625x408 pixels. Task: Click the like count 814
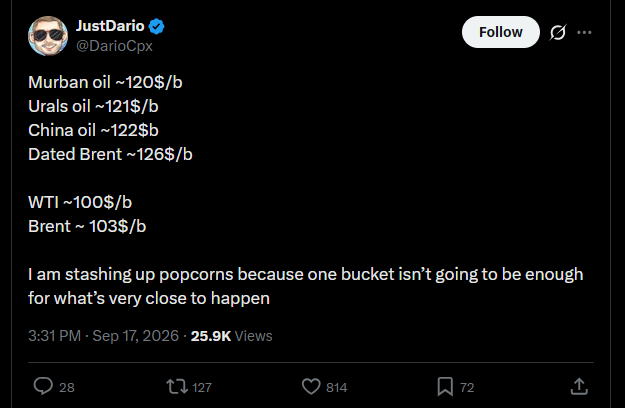coord(337,387)
